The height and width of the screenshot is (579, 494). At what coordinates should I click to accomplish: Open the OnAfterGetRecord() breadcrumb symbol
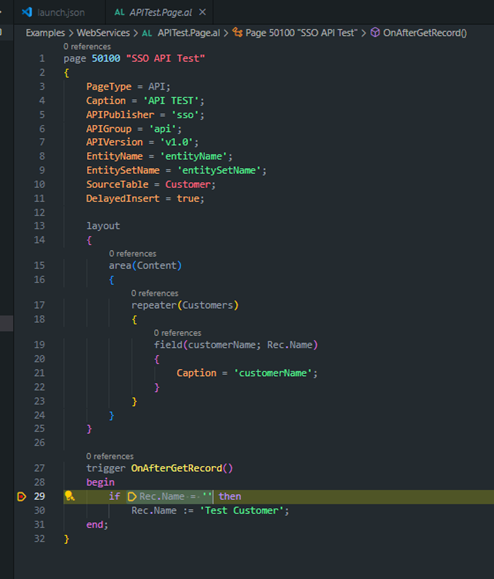click(425, 33)
